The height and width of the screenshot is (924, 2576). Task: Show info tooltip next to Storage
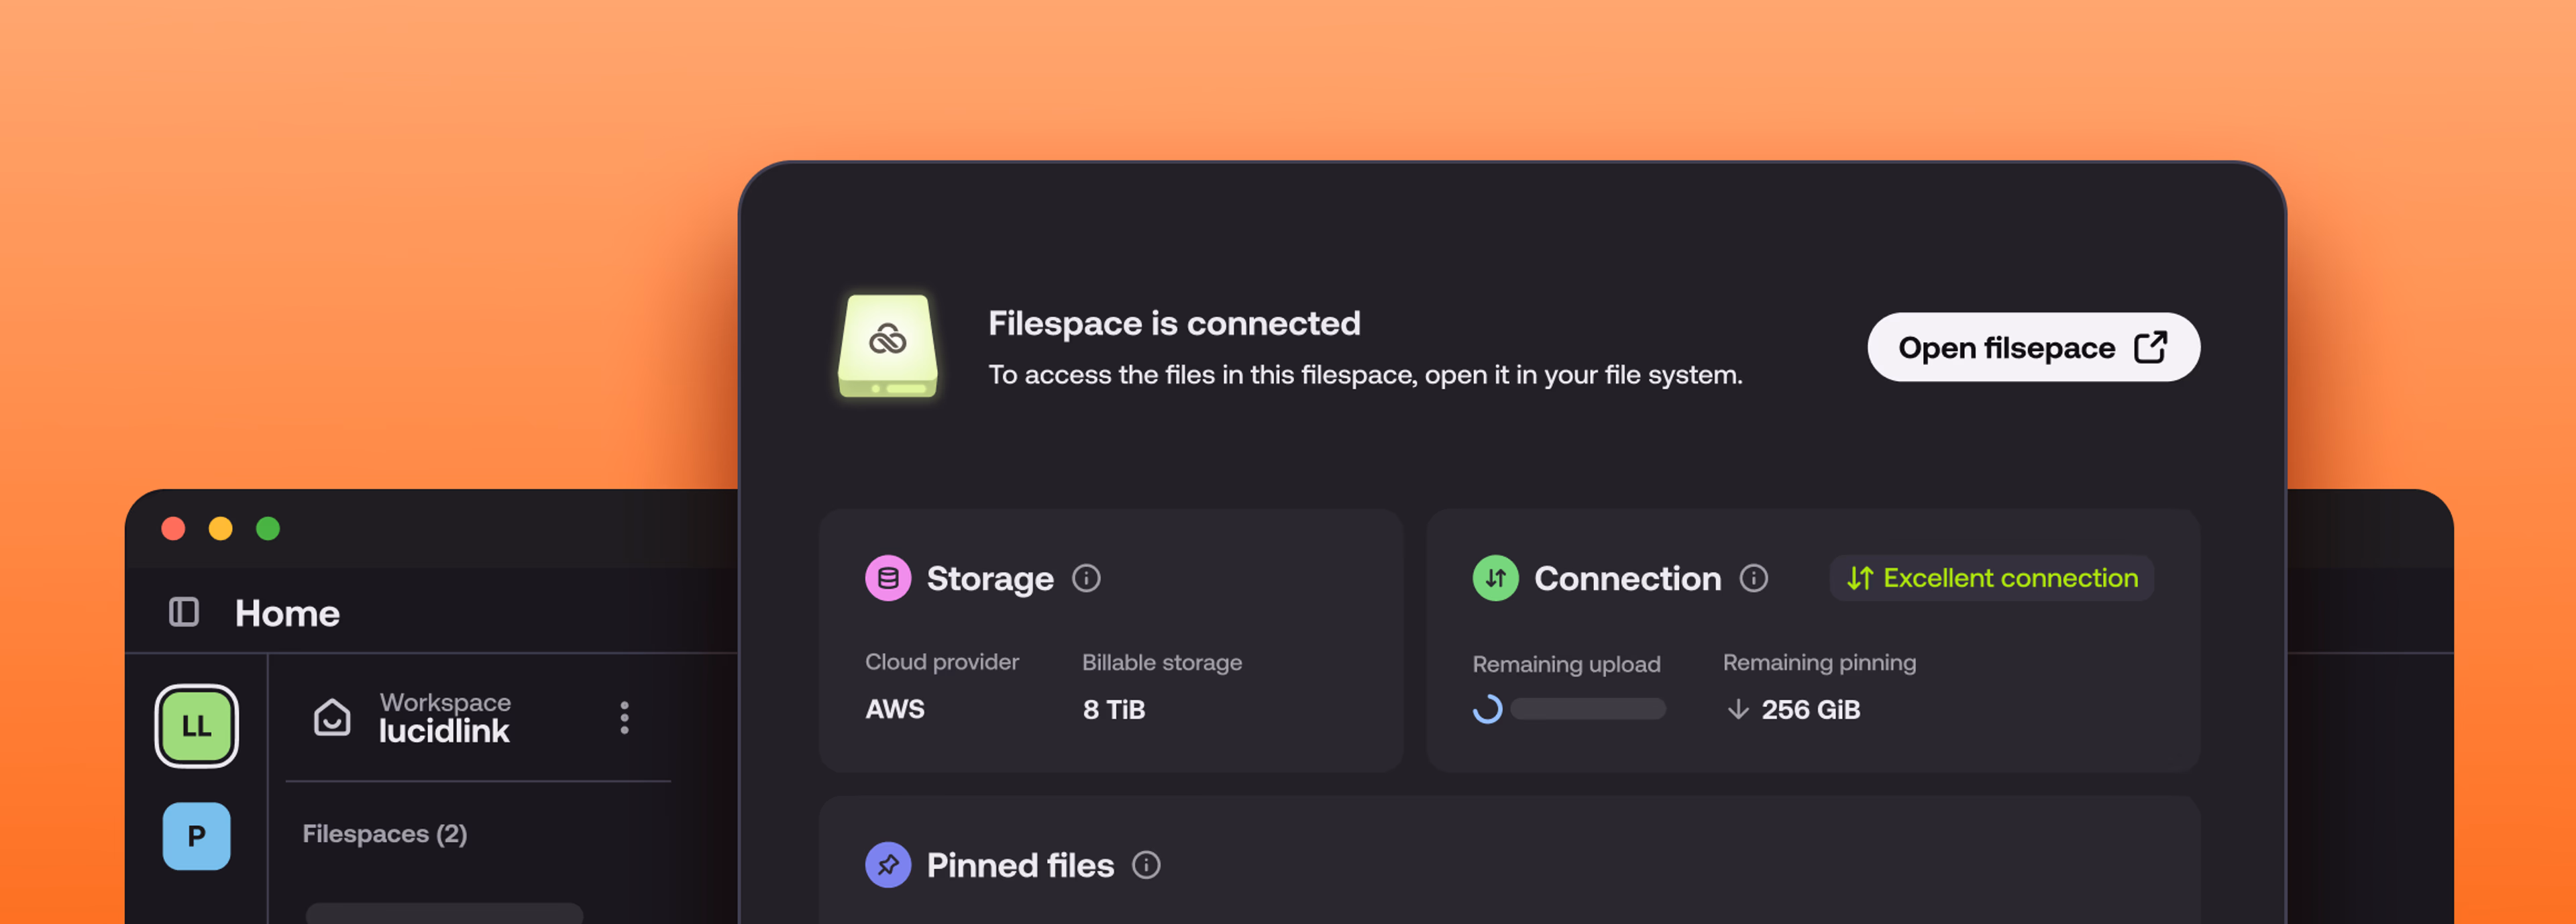pos(1086,578)
